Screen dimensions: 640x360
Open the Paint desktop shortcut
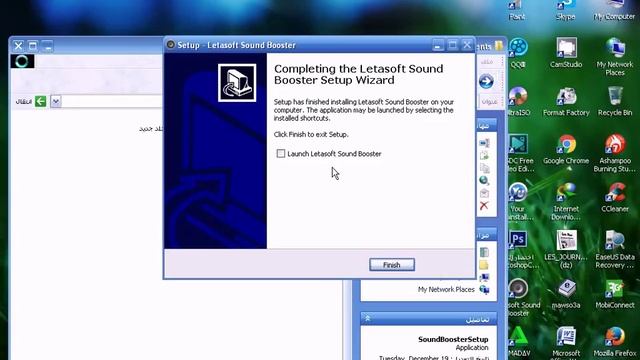pyautogui.click(x=517, y=11)
